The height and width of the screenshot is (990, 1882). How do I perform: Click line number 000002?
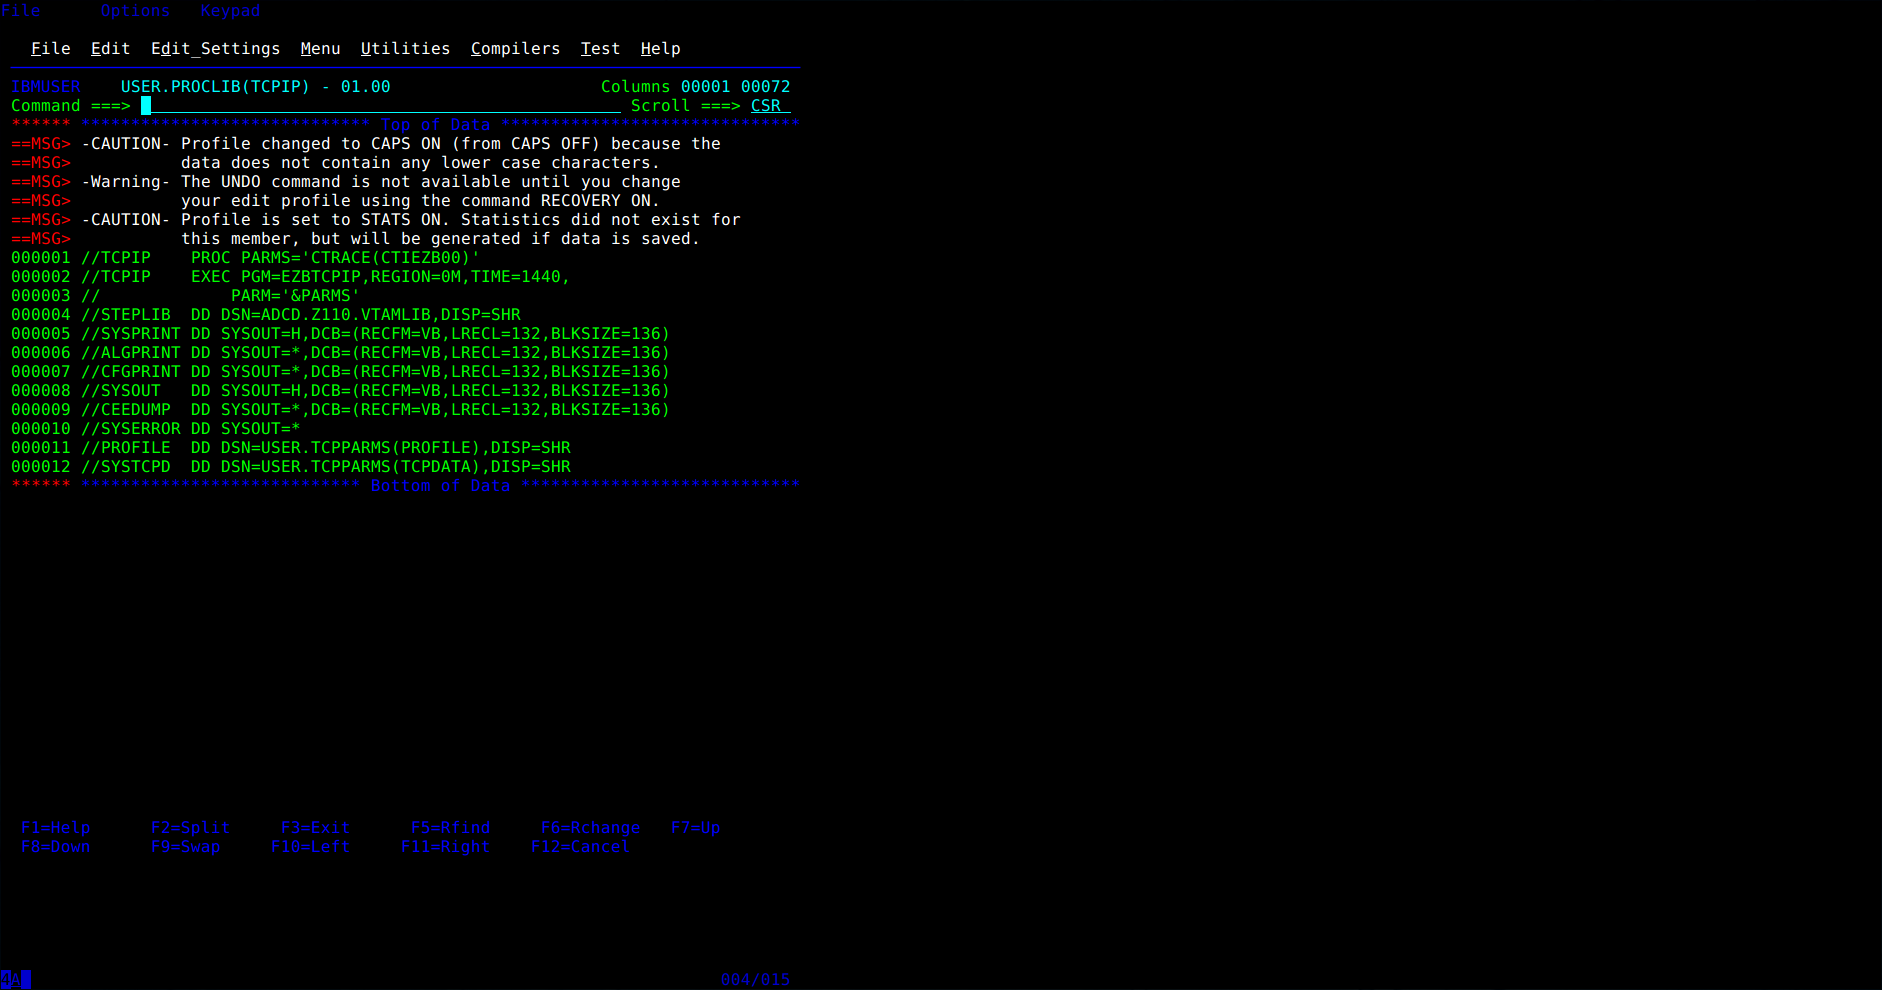(40, 276)
